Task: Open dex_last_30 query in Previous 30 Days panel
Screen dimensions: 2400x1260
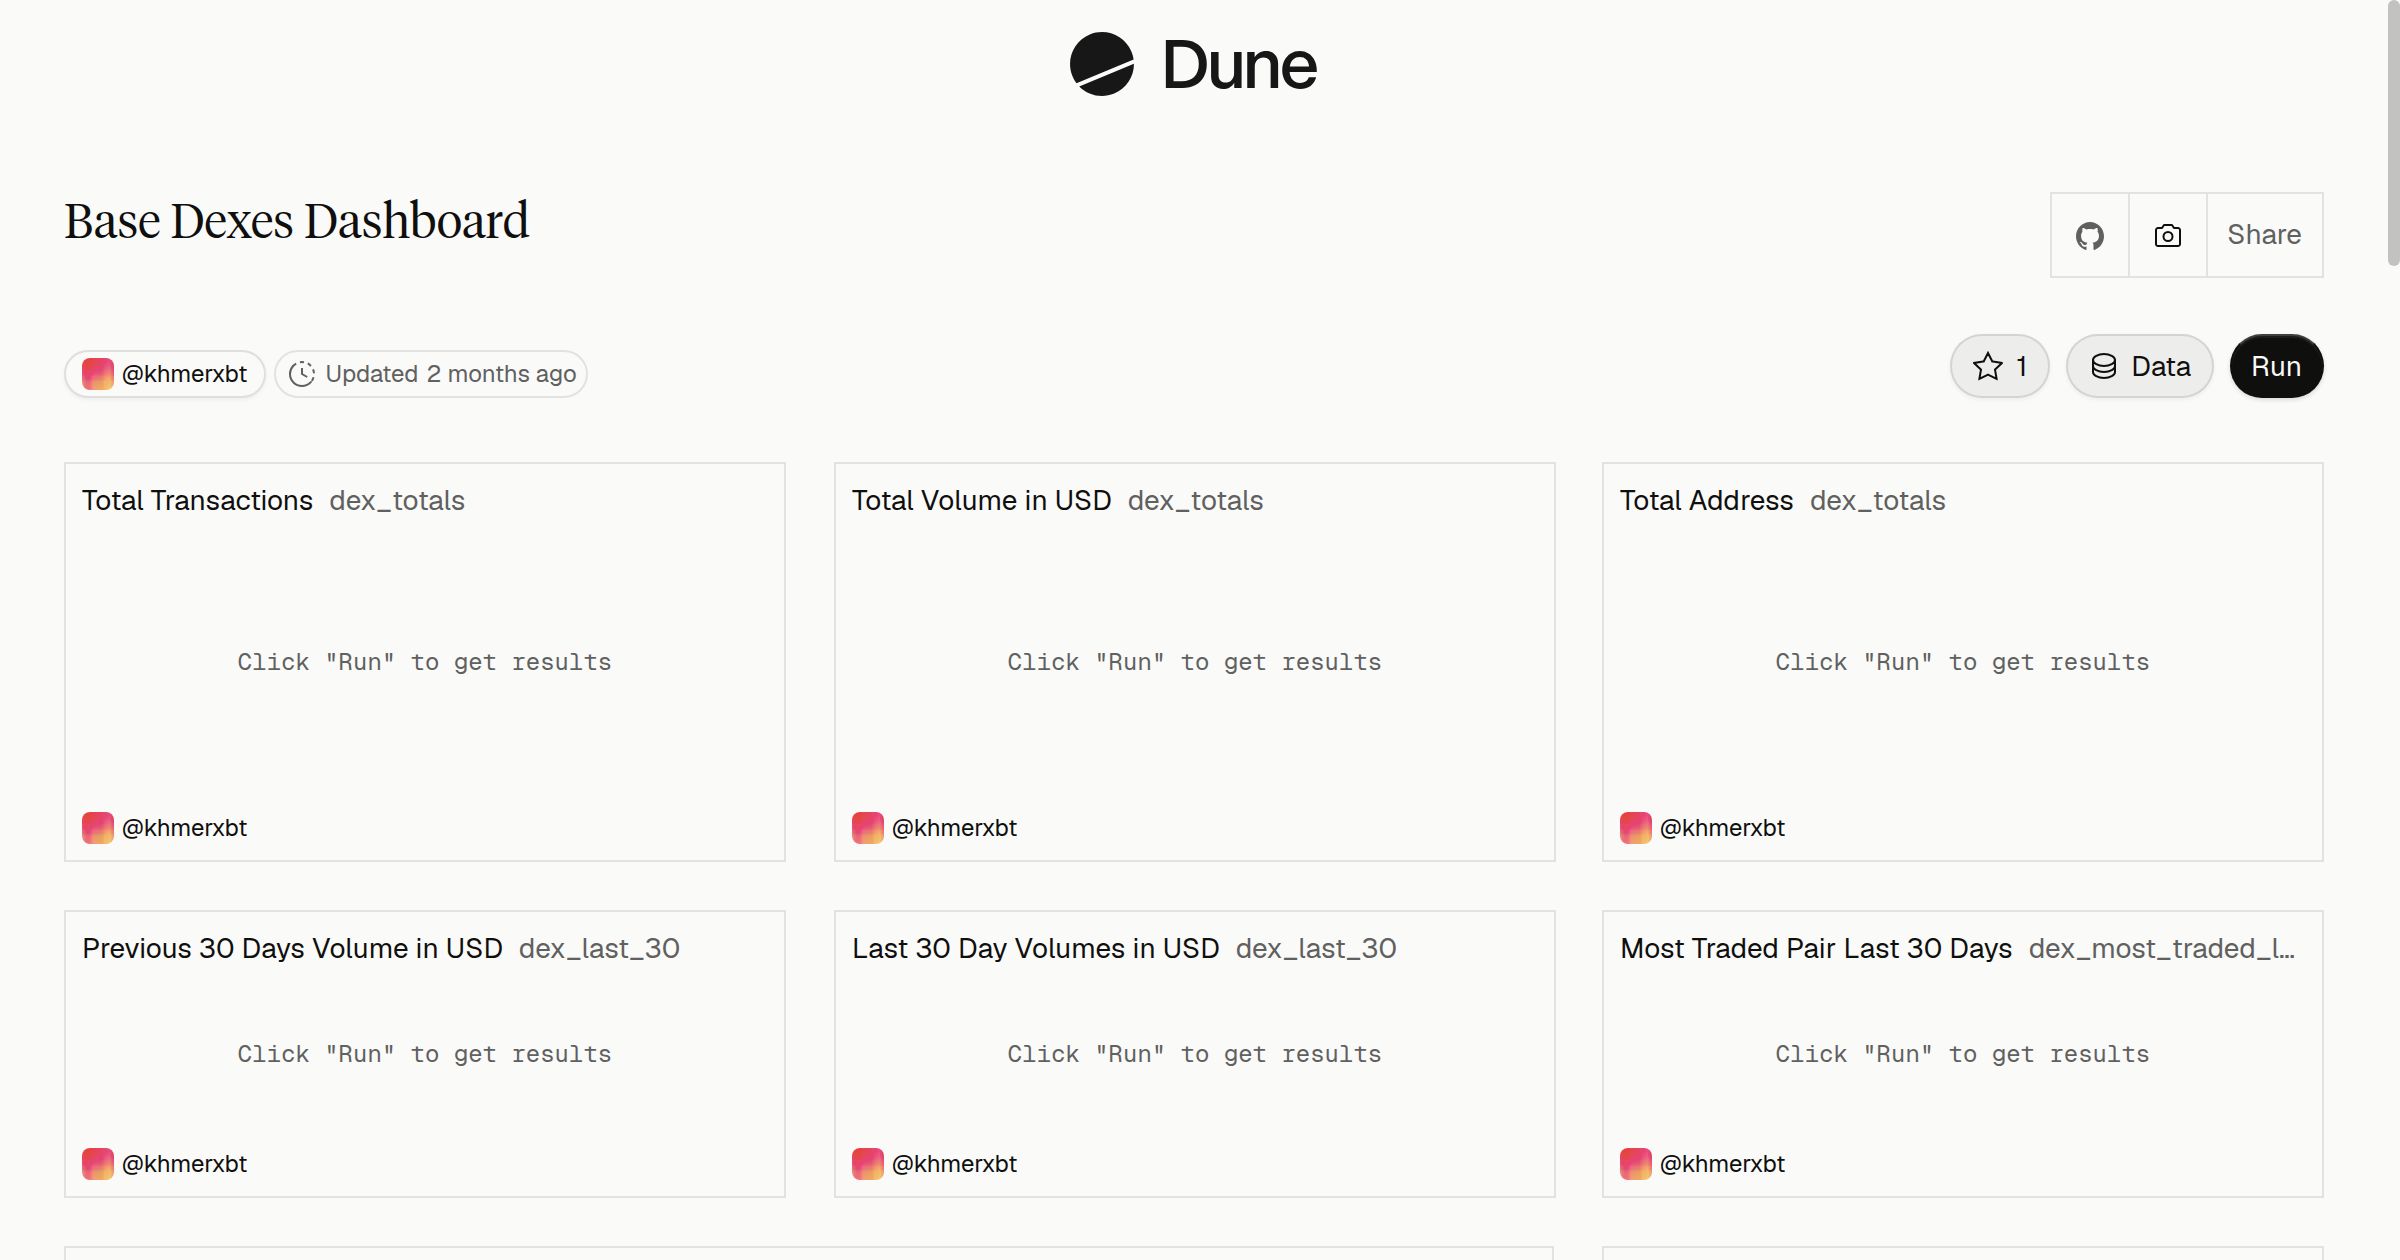Action: point(599,948)
